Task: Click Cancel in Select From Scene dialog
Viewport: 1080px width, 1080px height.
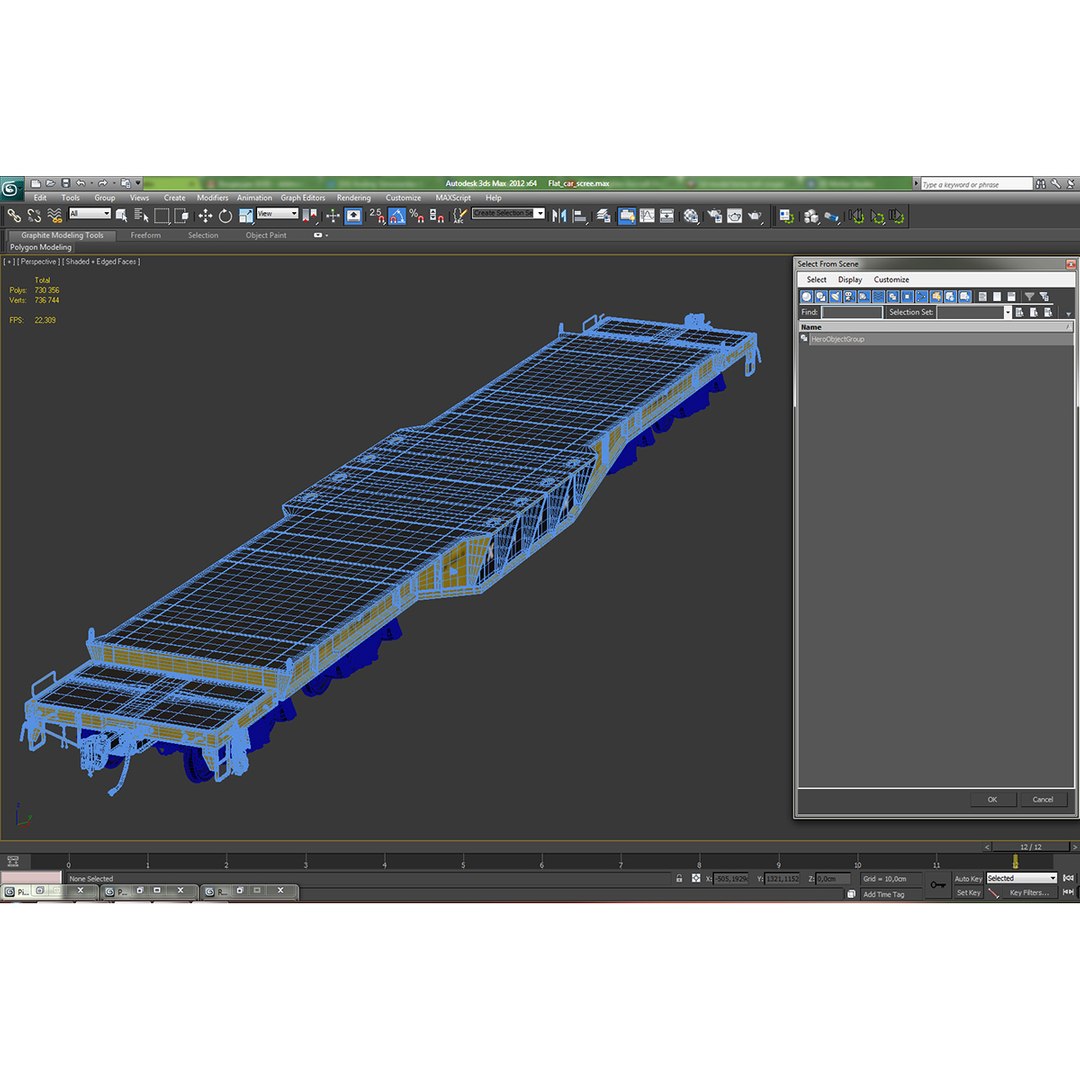Action: click(1043, 800)
